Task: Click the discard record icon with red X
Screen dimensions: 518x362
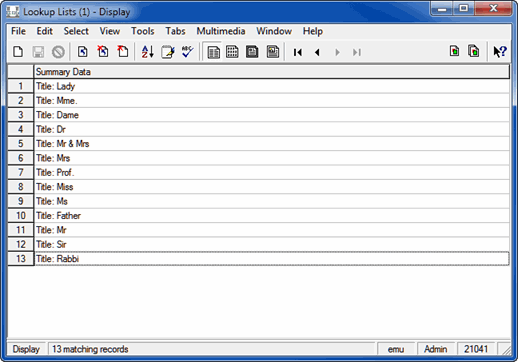Action: pos(103,52)
